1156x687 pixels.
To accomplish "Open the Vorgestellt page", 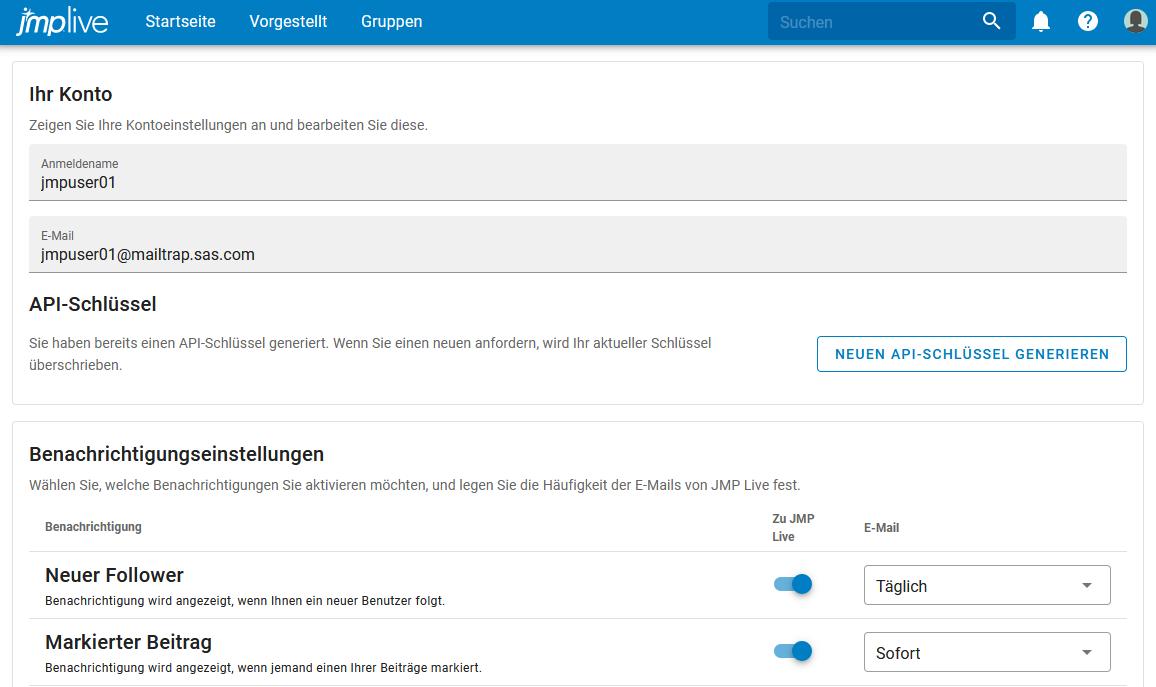I will tap(288, 20).
